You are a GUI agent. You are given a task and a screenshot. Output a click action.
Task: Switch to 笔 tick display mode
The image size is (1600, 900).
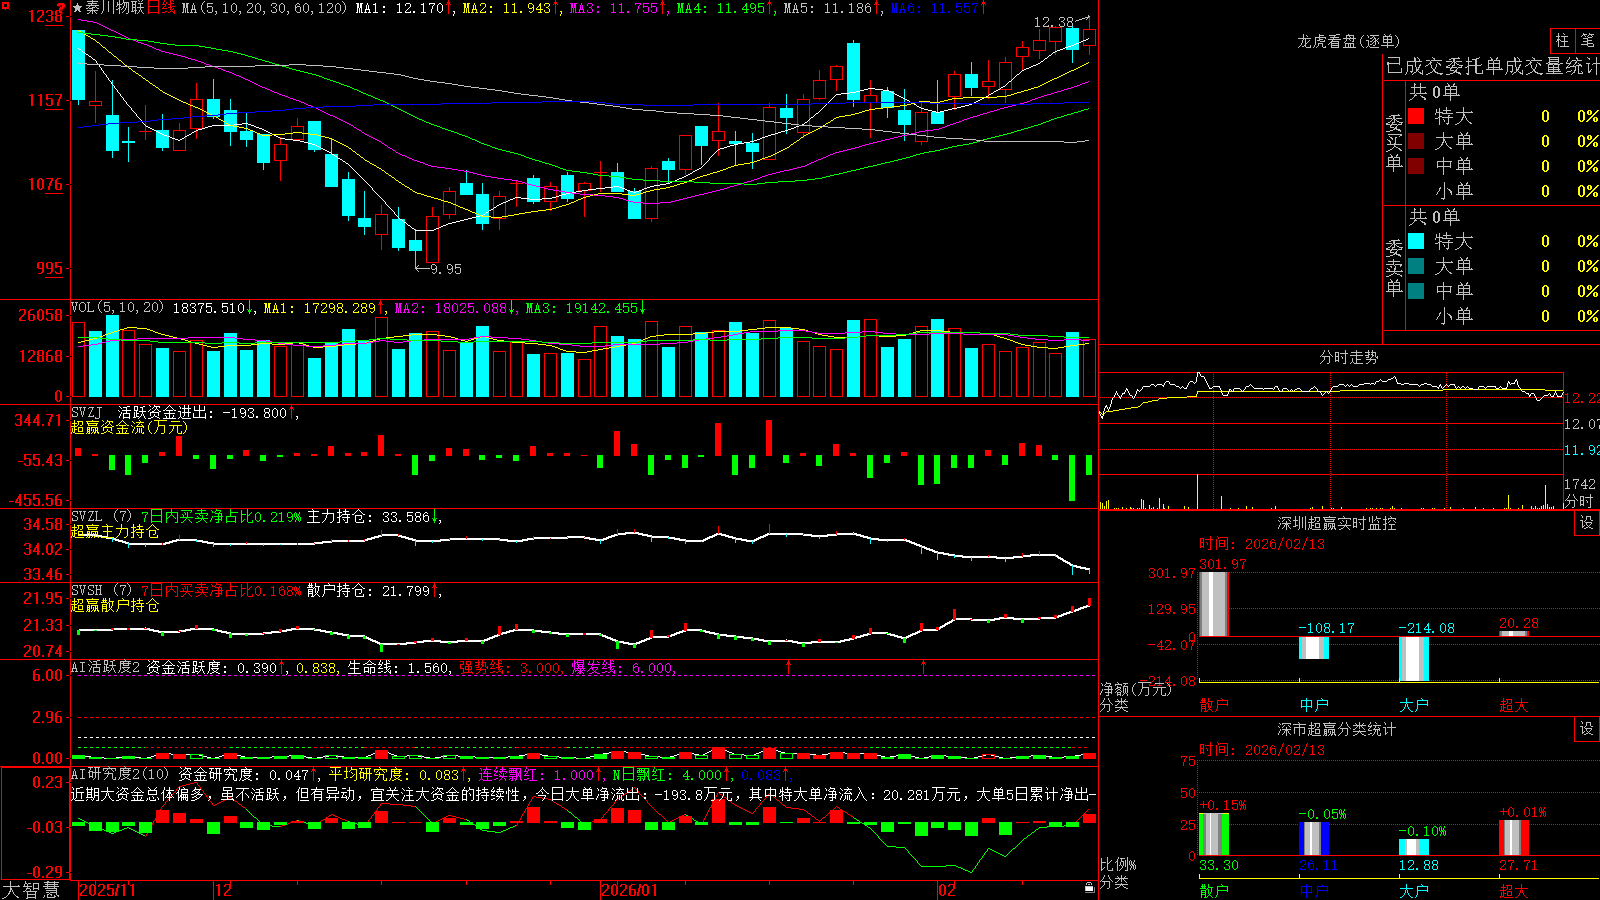(1587, 41)
